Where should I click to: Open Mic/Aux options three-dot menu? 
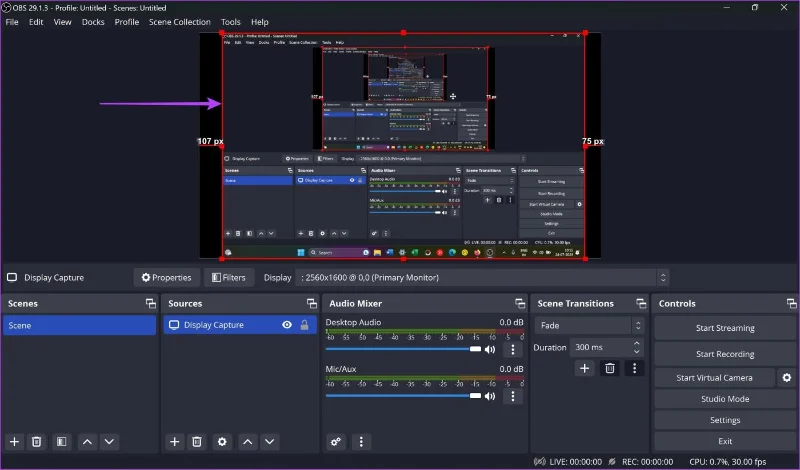(x=513, y=396)
